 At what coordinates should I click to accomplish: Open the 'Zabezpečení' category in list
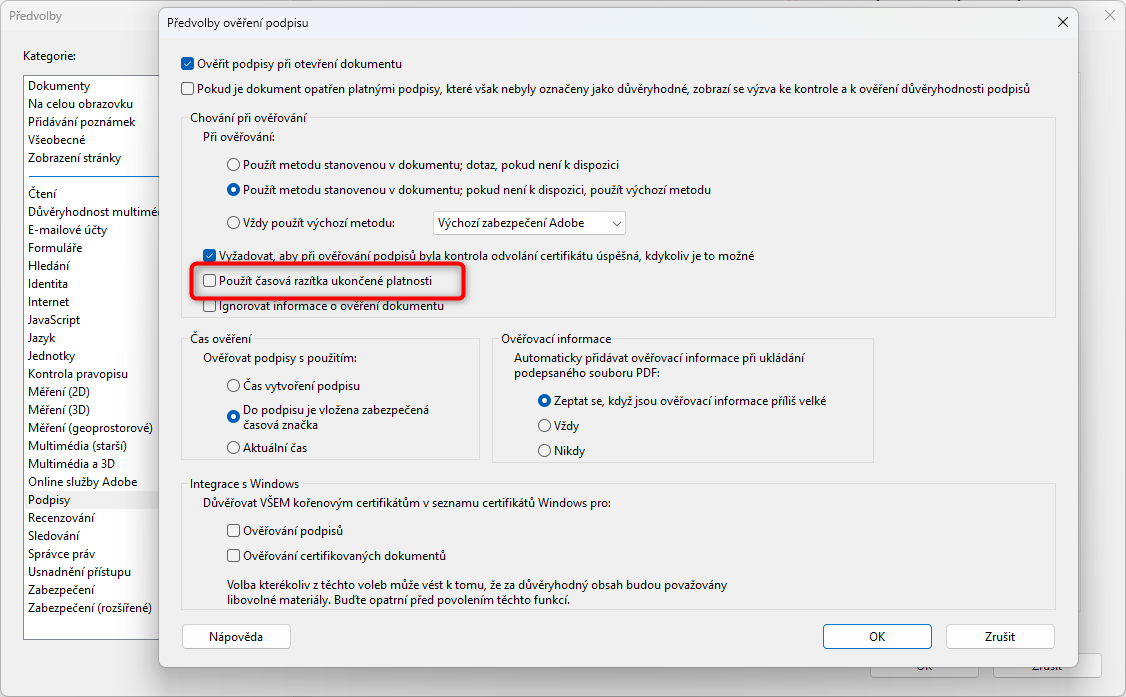tap(61, 590)
